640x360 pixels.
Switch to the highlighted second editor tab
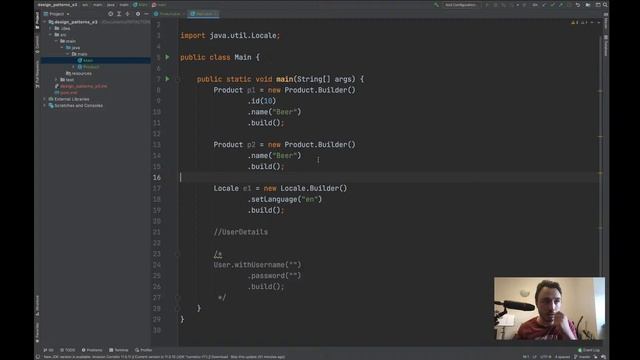coord(204,14)
